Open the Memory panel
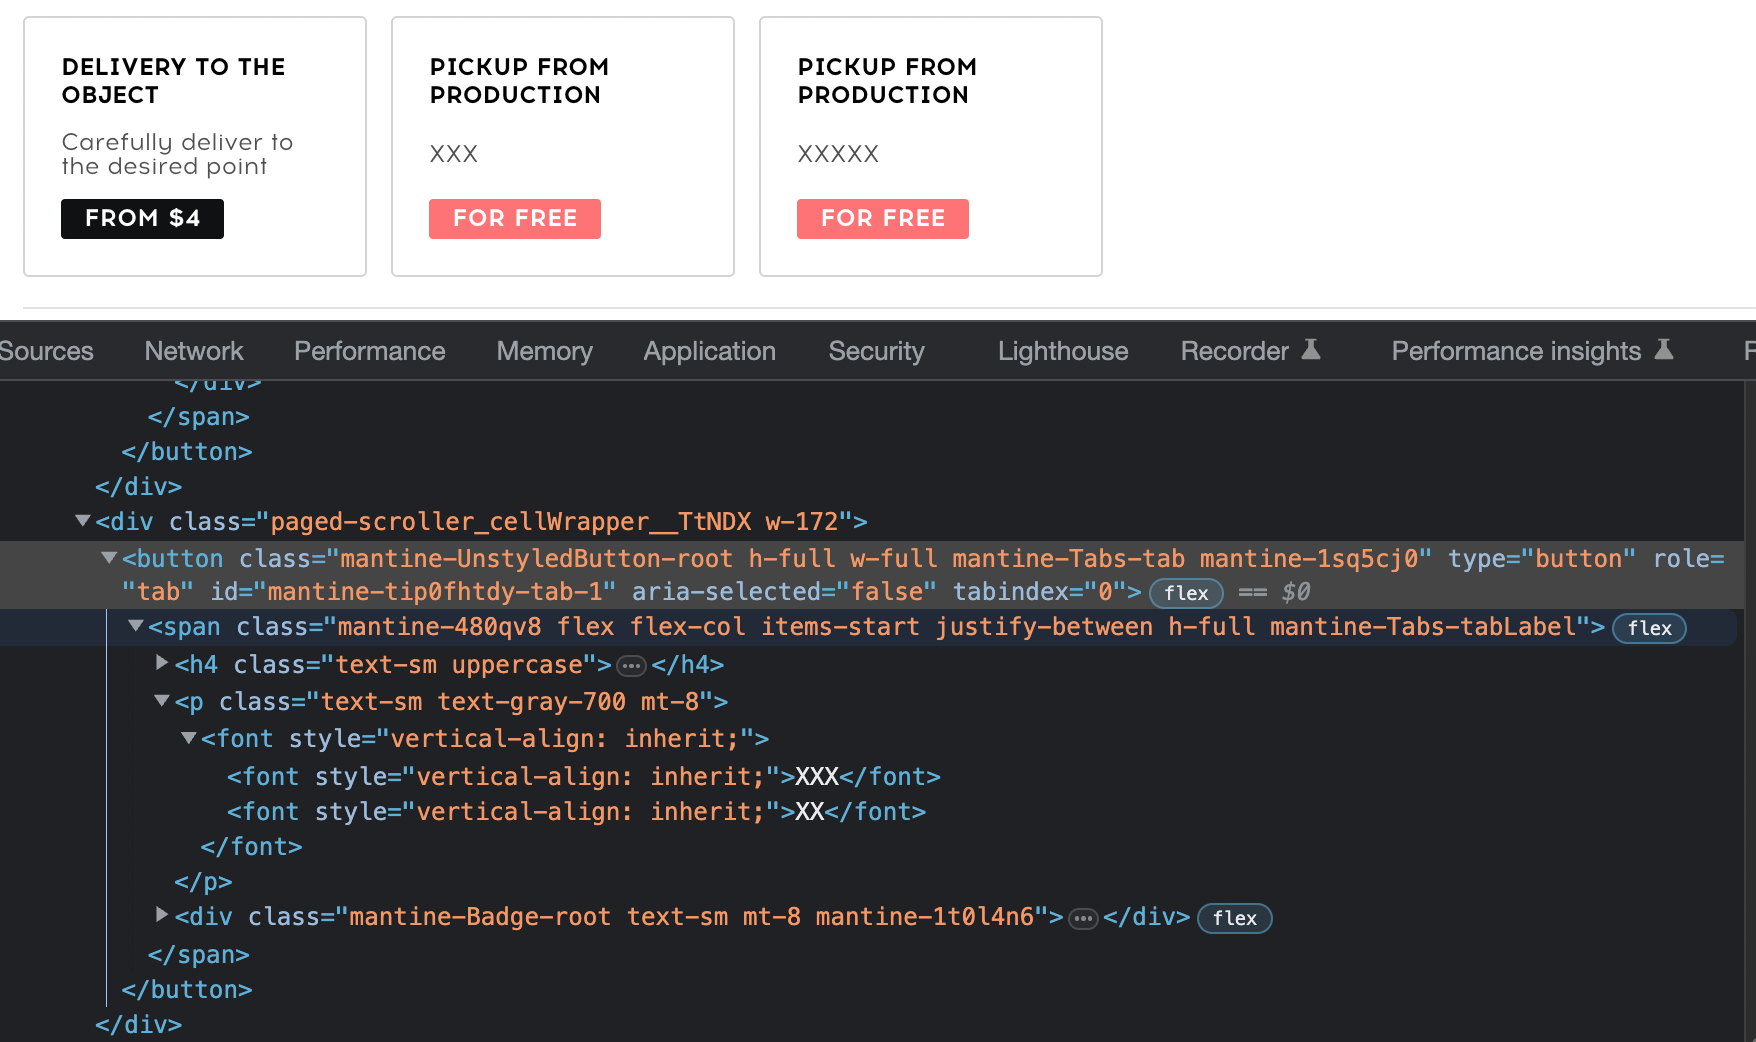The image size is (1756, 1042). [544, 351]
